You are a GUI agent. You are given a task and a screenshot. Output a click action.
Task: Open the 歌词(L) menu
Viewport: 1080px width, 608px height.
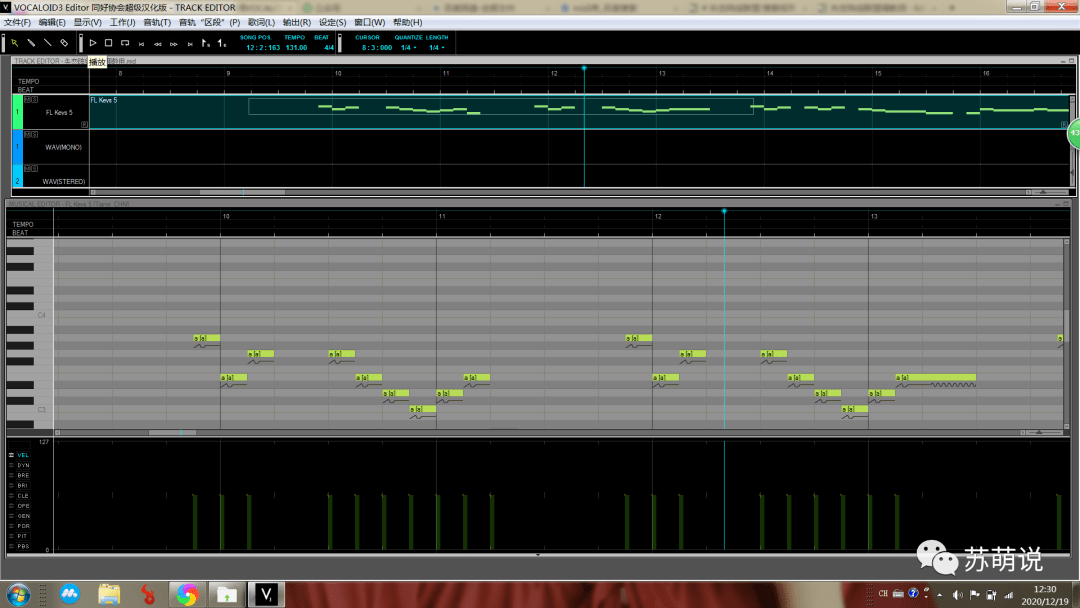[261, 23]
